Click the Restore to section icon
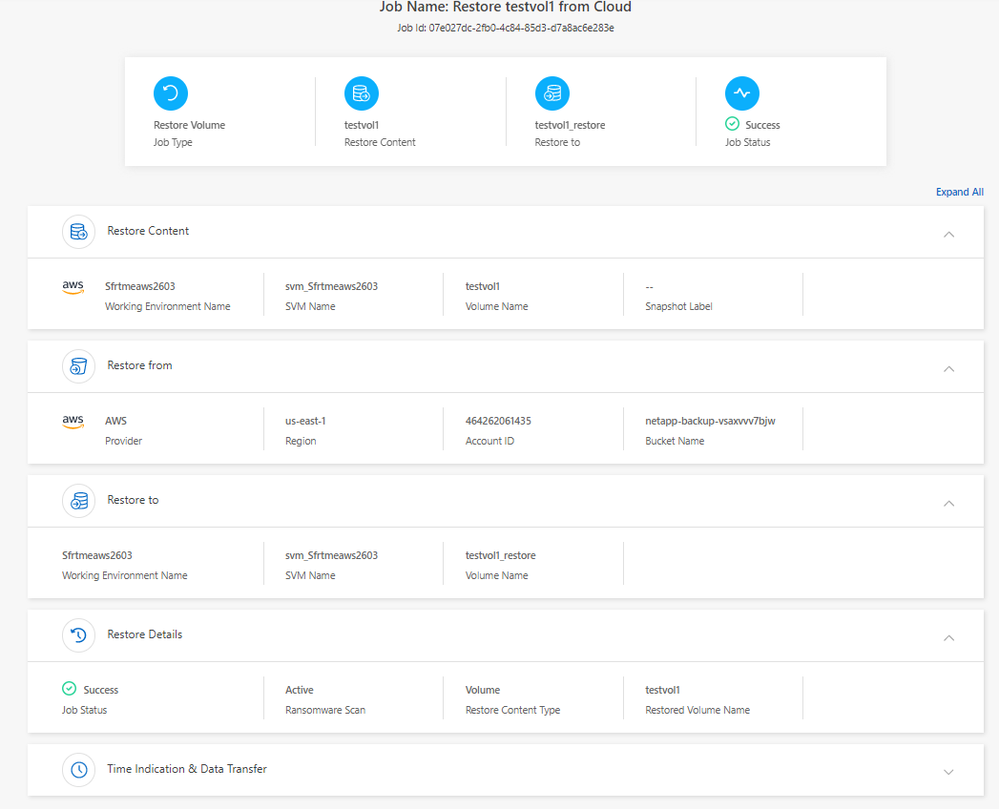Viewport: 999px width, 809px height. click(x=79, y=501)
